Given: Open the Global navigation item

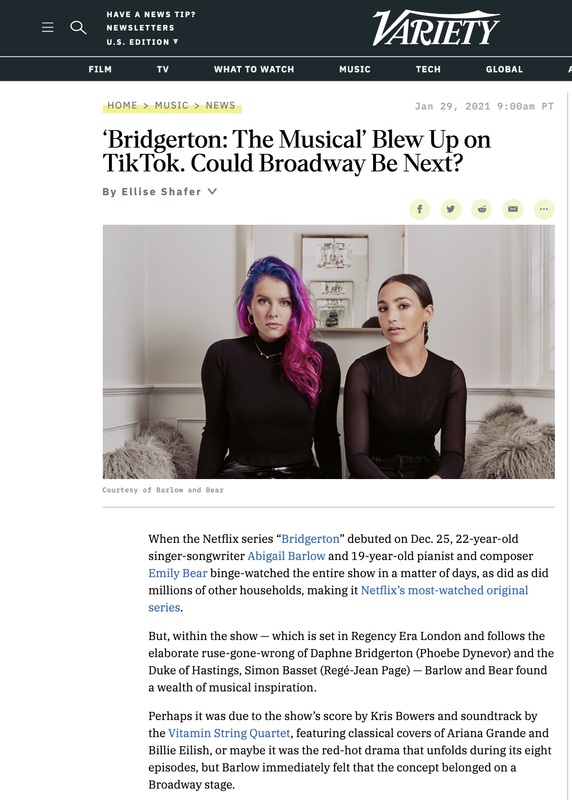Looking at the screenshot, I should (x=504, y=69).
